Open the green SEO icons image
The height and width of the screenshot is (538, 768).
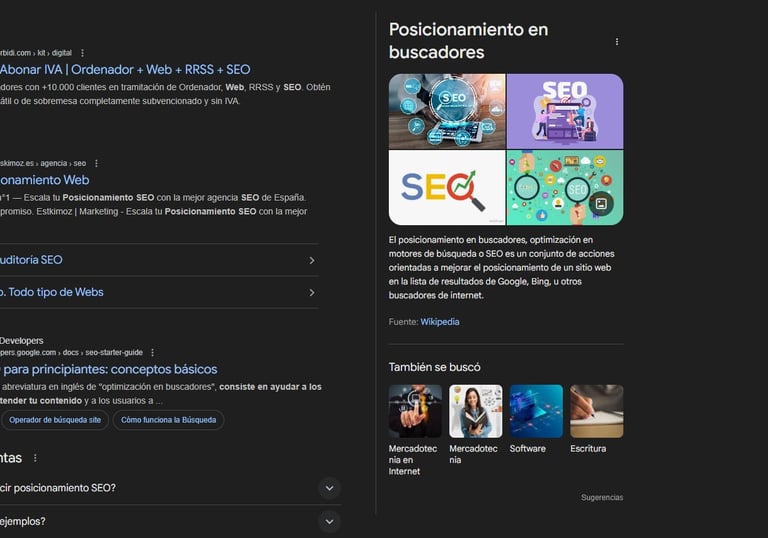[565, 188]
